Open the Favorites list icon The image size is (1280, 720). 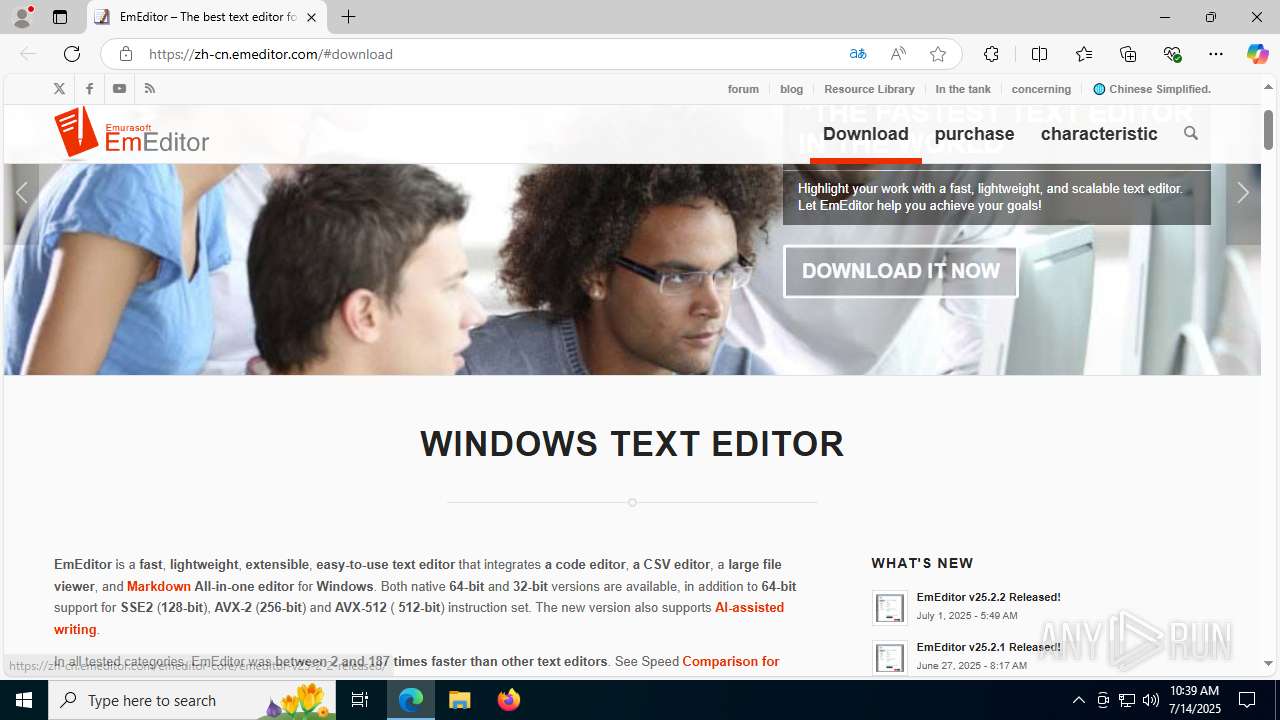click(1084, 54)
